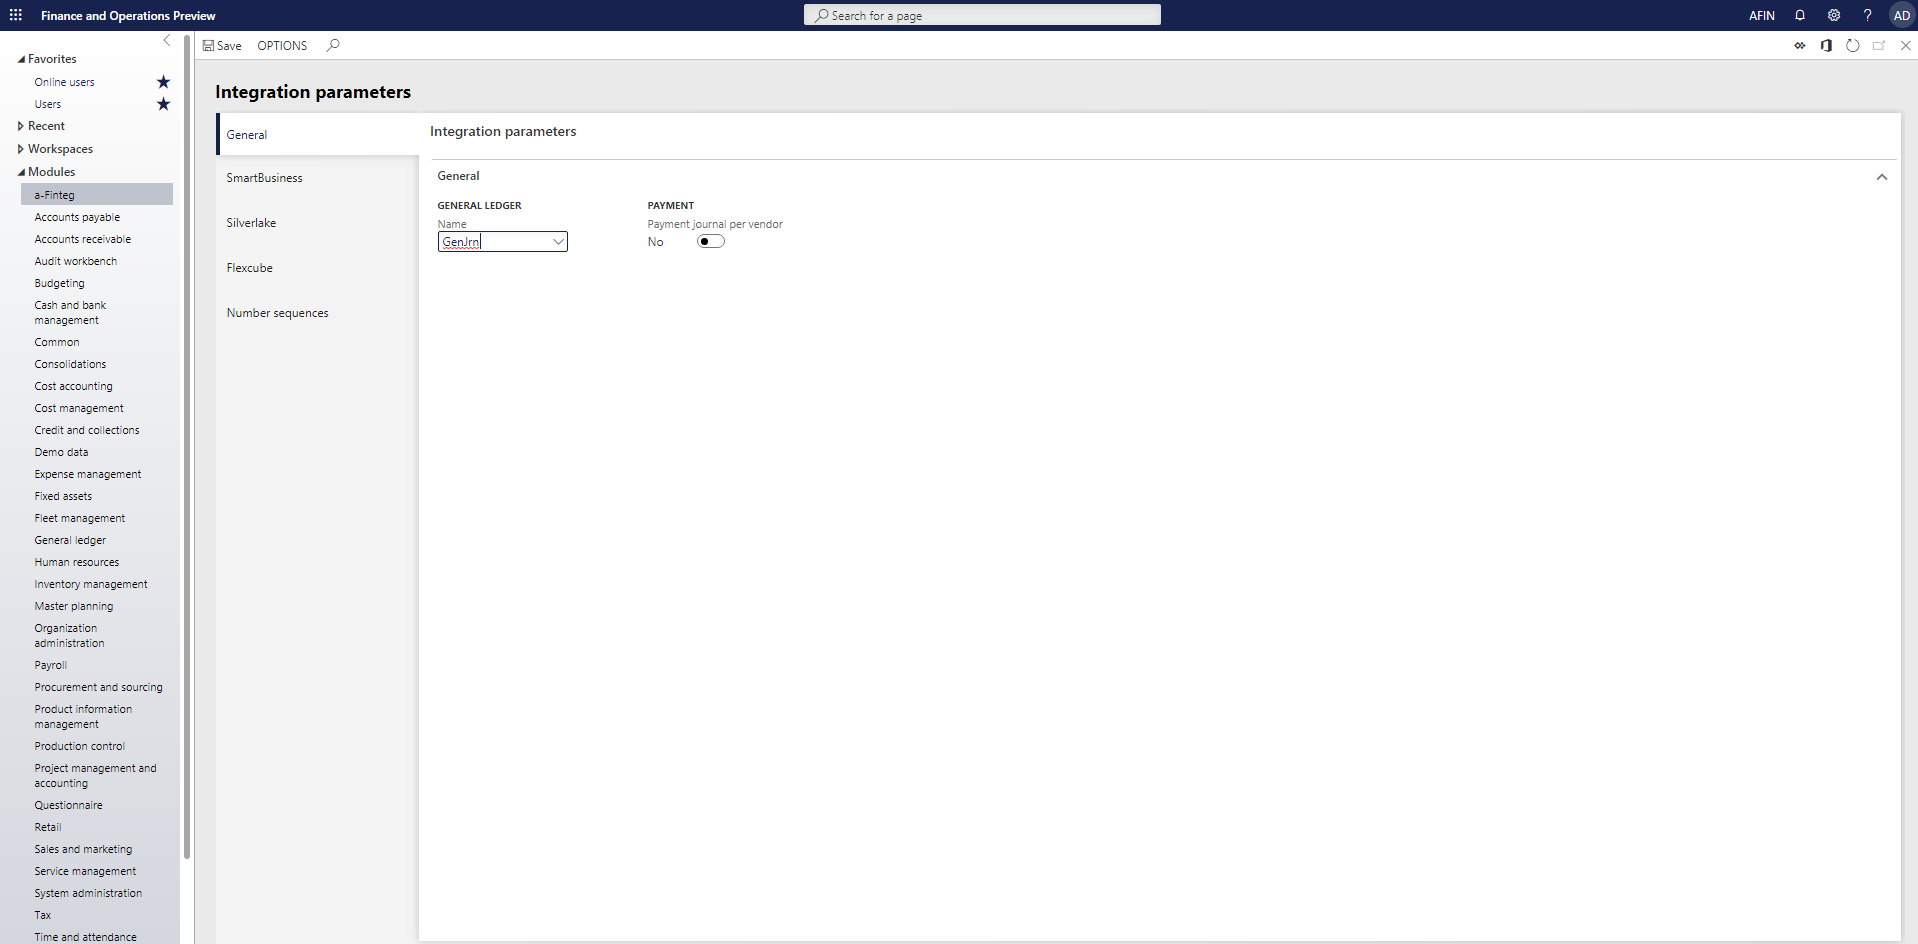Open the Fixed assets module

[x=63, y=496]
